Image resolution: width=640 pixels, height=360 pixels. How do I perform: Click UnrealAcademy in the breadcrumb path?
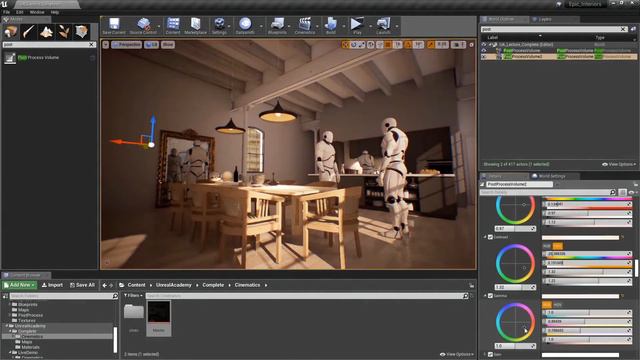173,285
